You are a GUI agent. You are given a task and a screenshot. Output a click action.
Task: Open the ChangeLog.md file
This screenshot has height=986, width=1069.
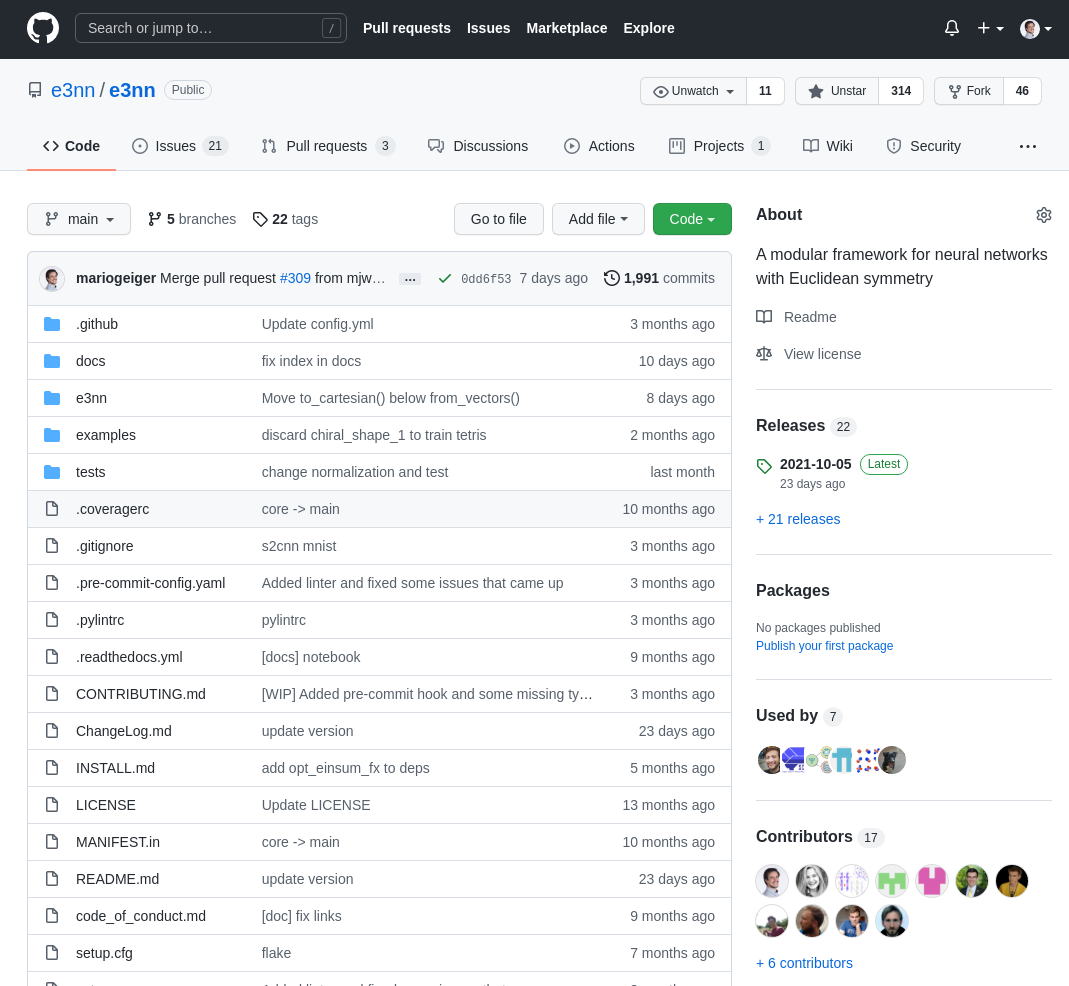[x=124, y=731]
